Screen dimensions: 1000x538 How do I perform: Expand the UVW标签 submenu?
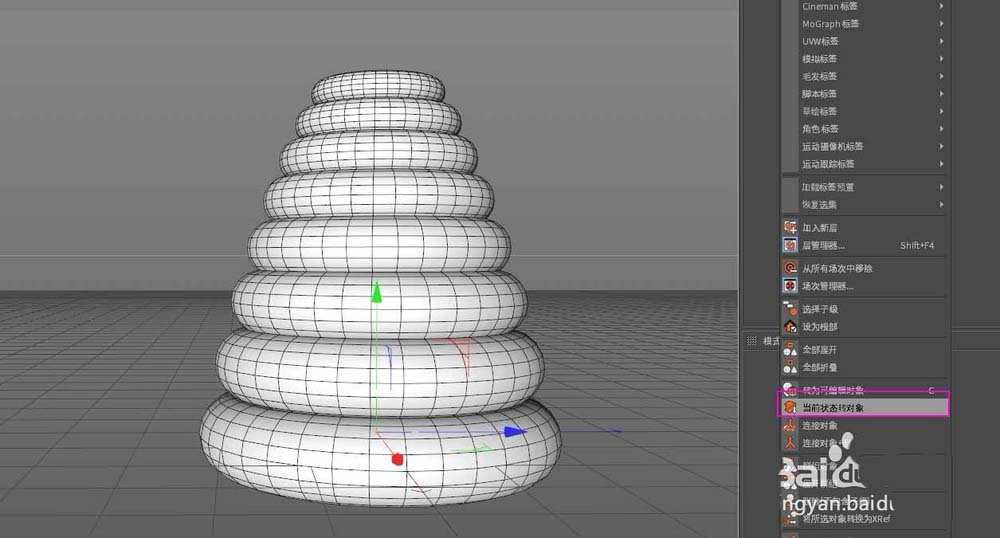(864, 41)
